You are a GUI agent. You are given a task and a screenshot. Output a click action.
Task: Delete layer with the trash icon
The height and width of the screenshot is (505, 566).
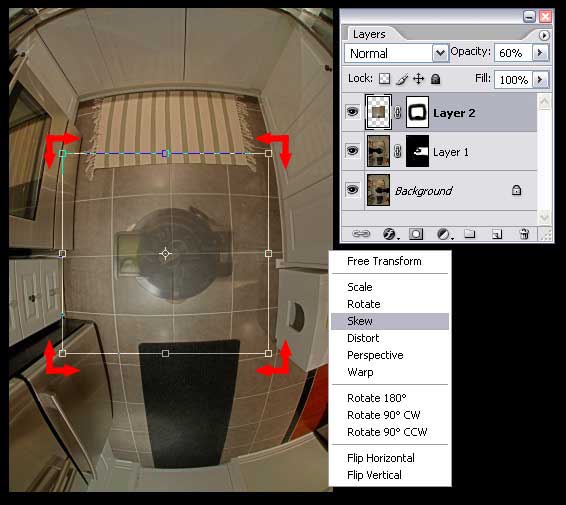click(524, 234)
